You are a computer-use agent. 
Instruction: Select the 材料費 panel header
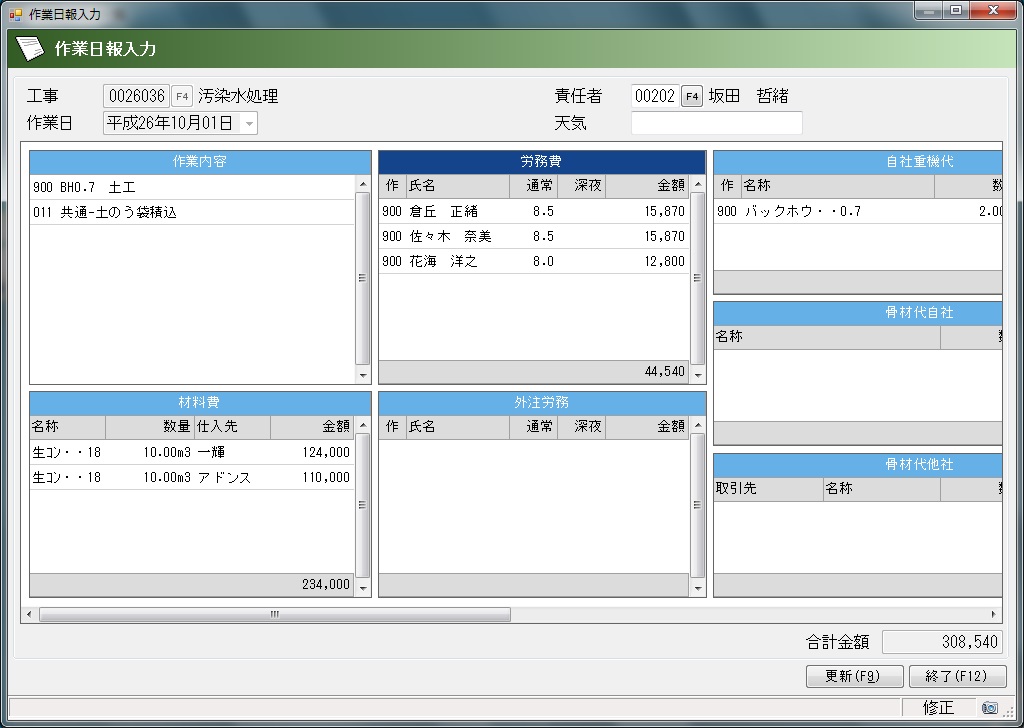click(x=199, y=402)
